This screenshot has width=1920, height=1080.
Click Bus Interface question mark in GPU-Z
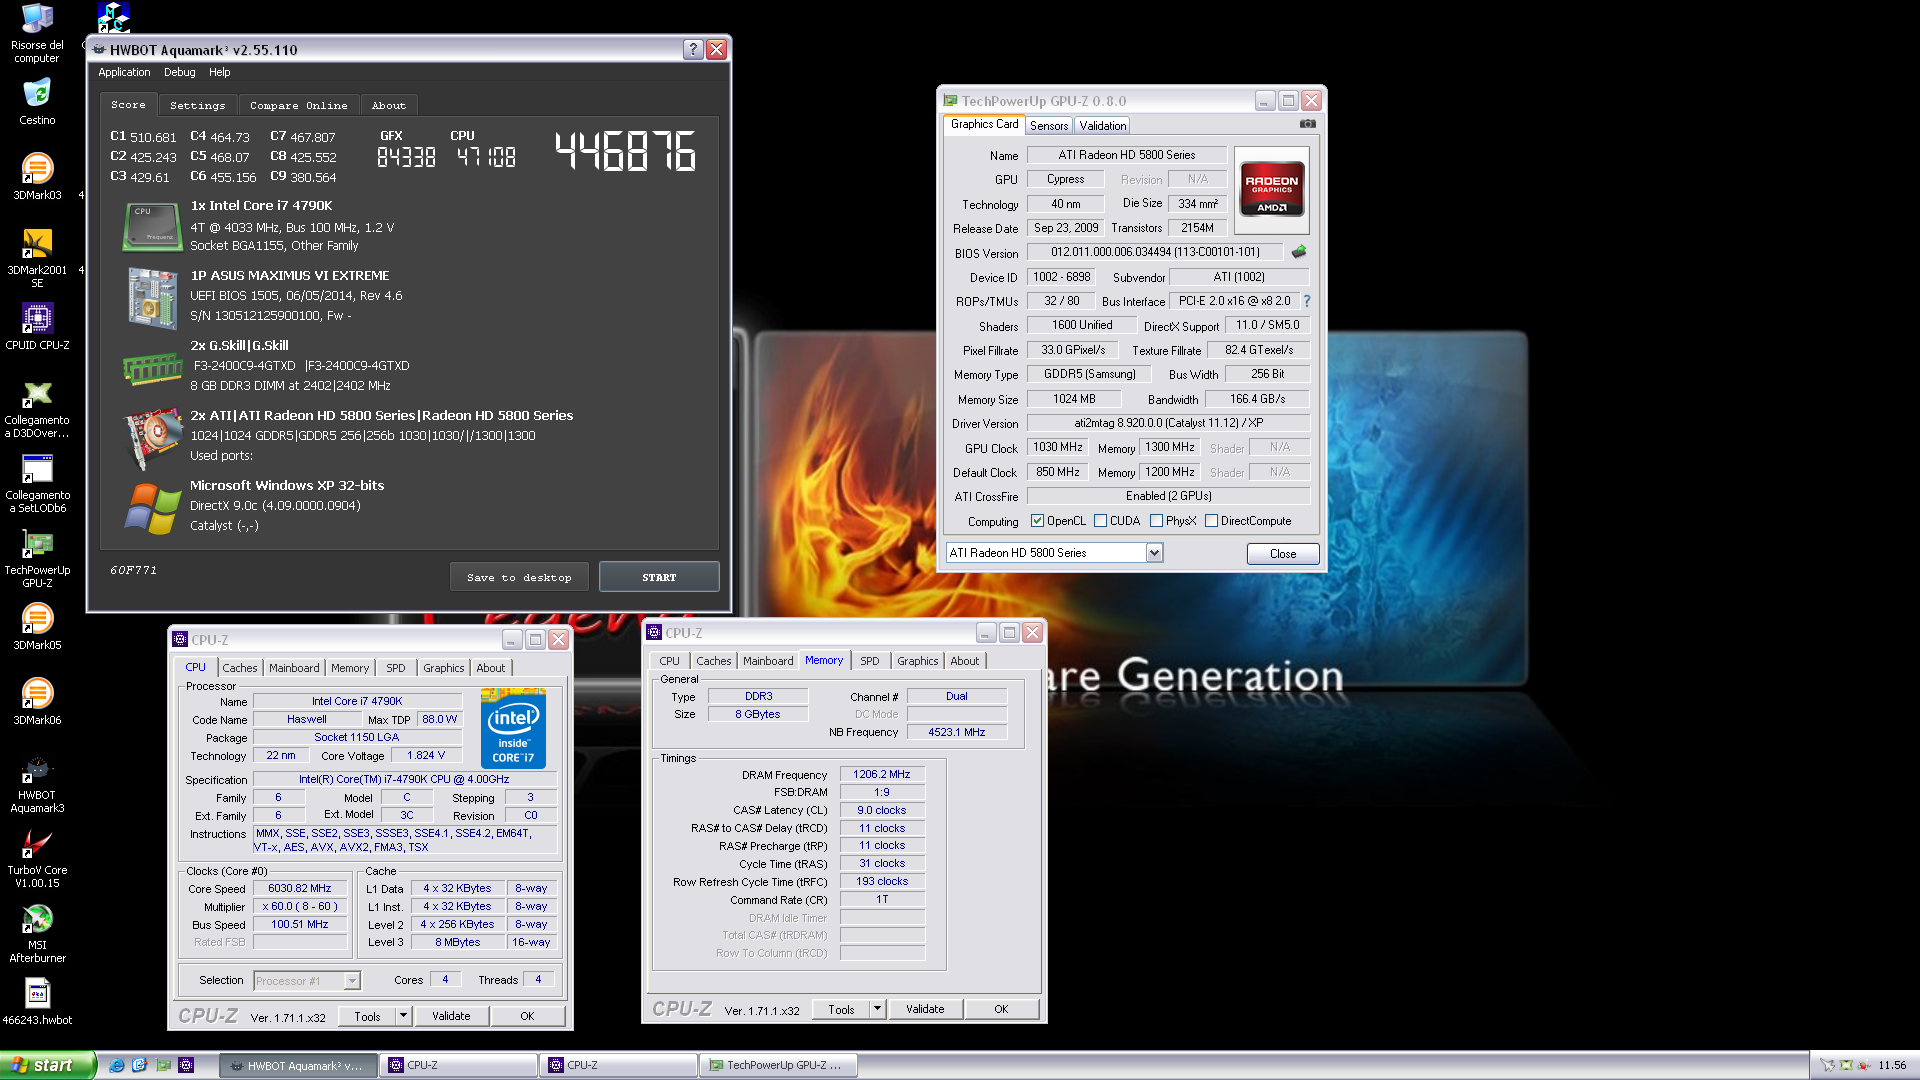[x=1306, y=301]
